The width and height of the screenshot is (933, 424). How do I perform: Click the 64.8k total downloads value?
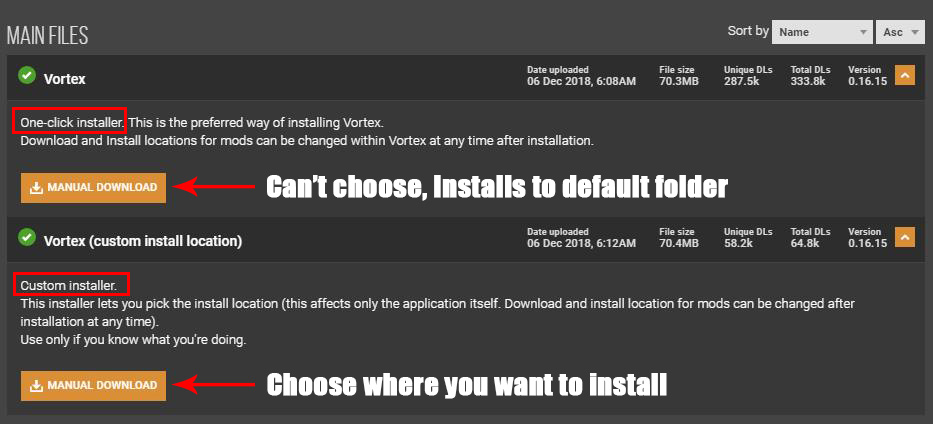805,243
